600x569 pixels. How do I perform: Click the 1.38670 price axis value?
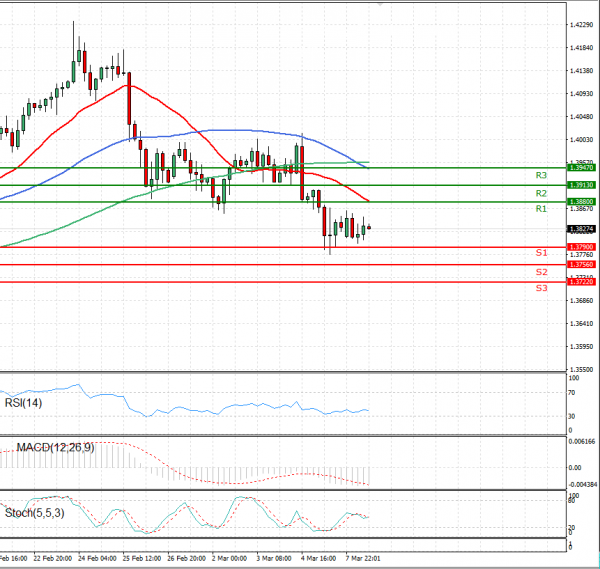[x=581, y=209]
